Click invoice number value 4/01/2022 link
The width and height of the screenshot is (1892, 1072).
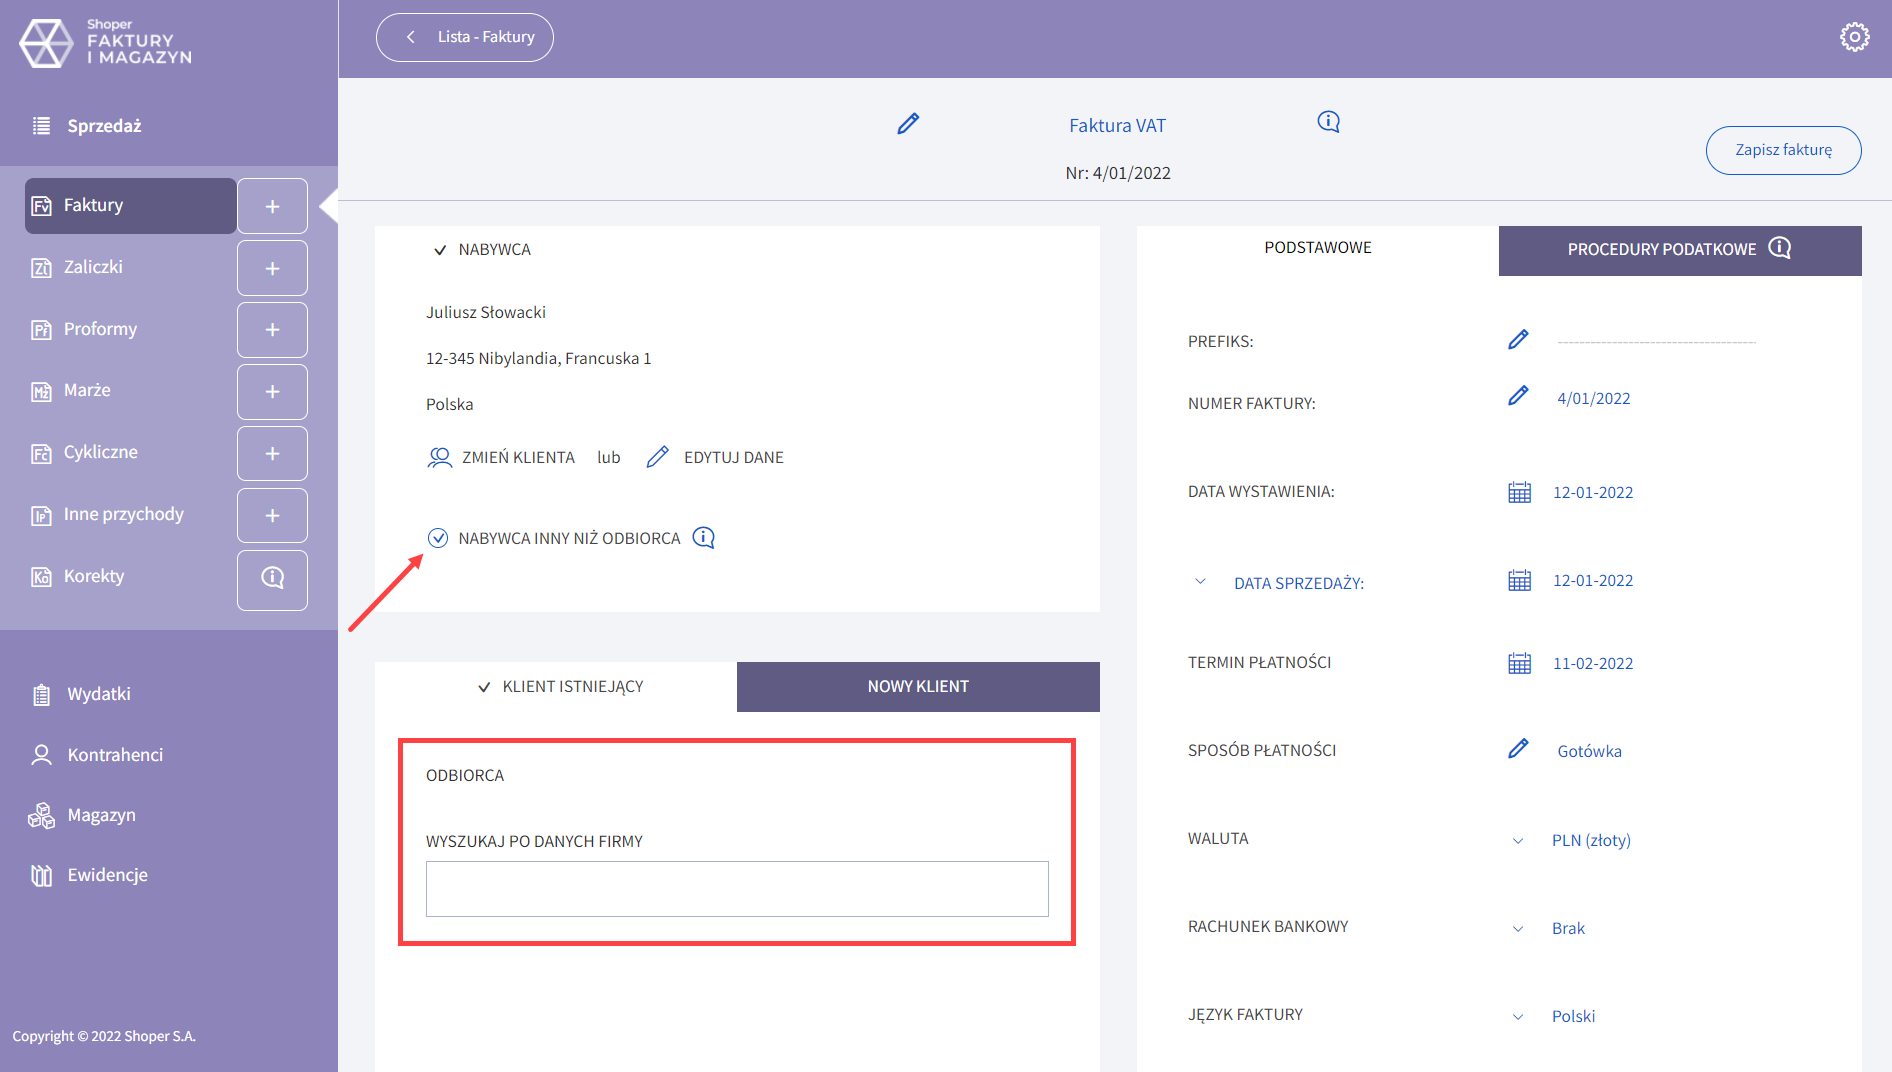click(1594, 399)
